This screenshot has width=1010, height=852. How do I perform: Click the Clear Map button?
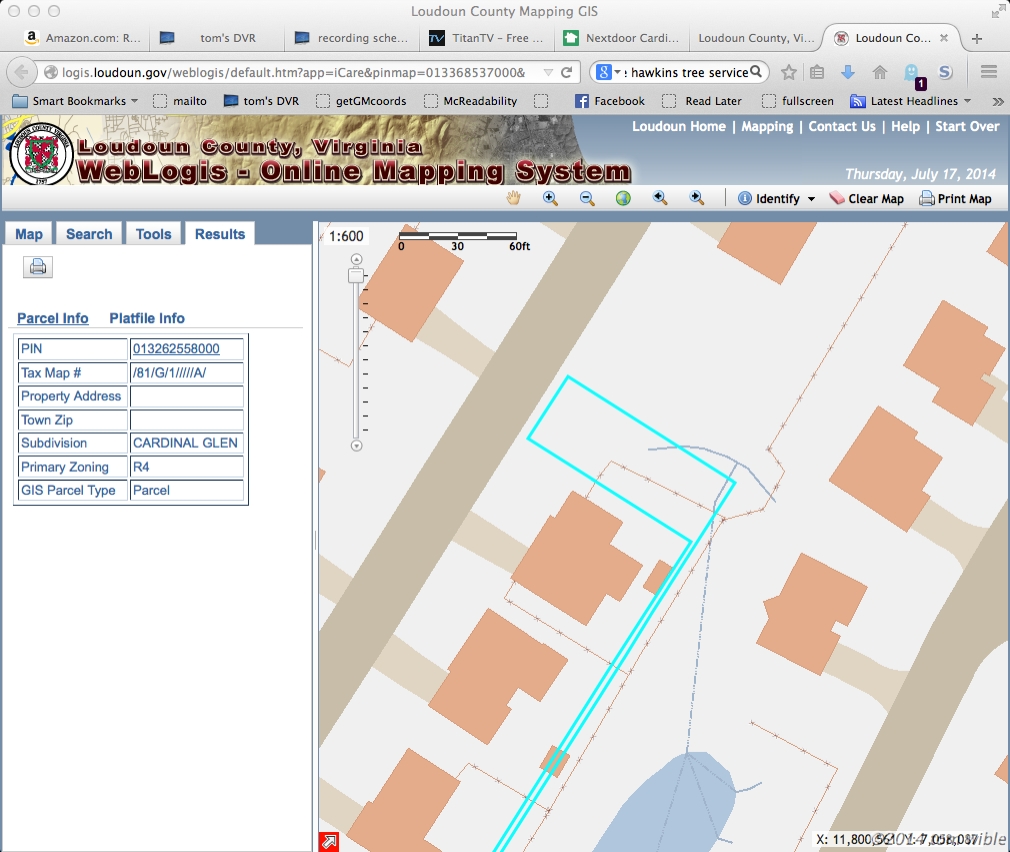[x=866, y=199]
